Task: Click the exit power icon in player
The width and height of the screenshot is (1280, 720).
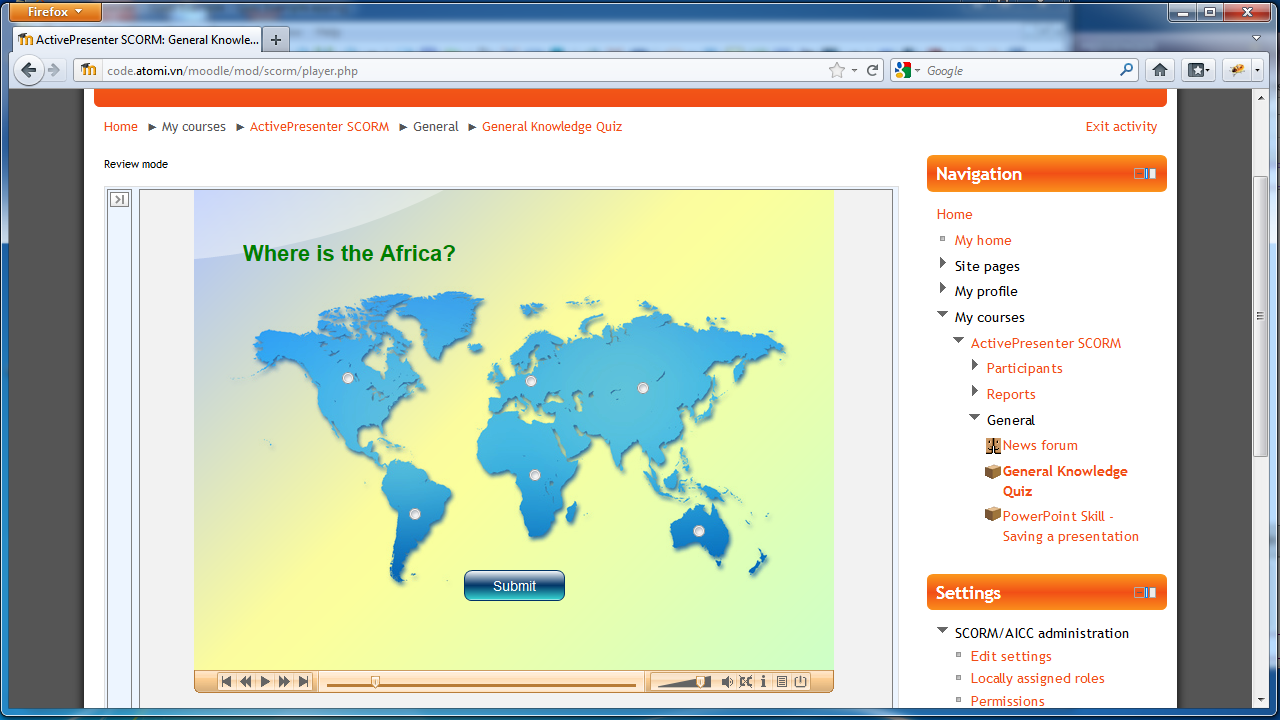Action: pos(801,682)
